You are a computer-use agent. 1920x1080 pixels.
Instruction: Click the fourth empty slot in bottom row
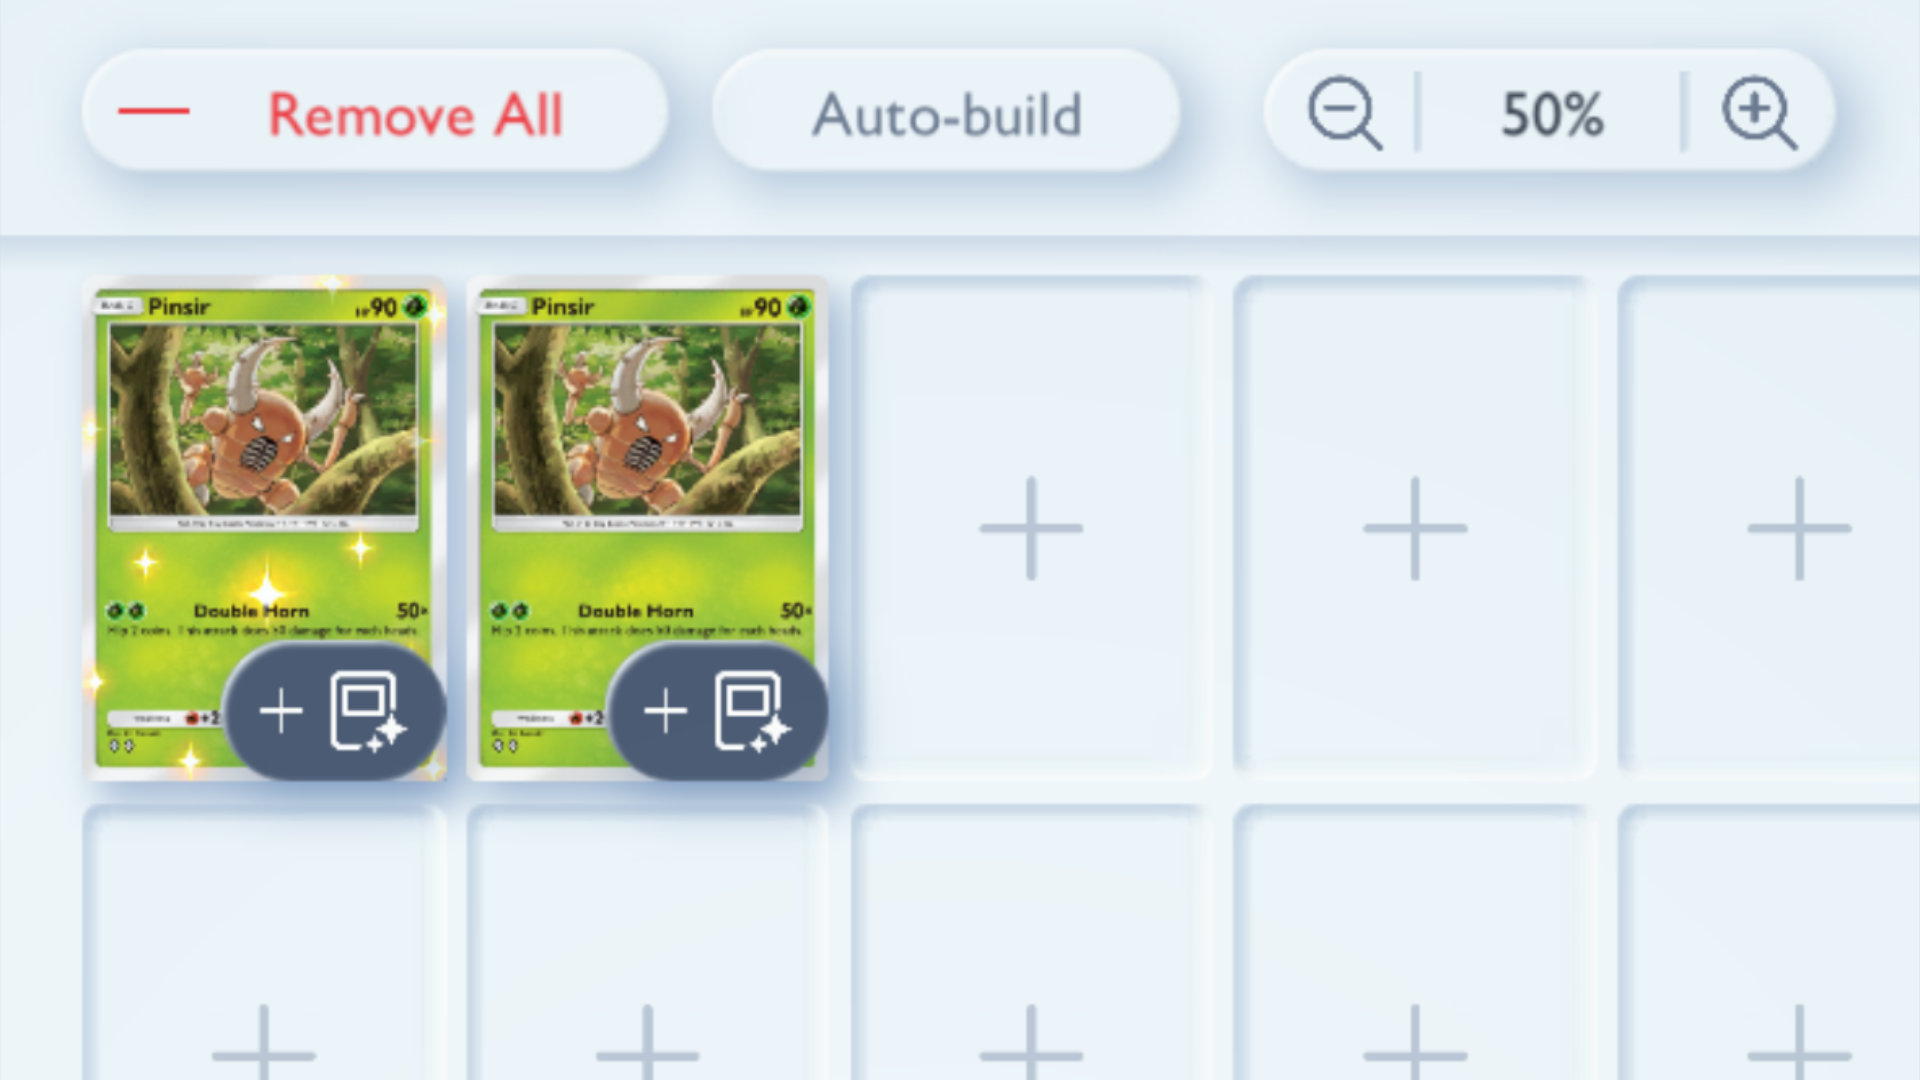pyautogui.click(x=1415, y=945)
